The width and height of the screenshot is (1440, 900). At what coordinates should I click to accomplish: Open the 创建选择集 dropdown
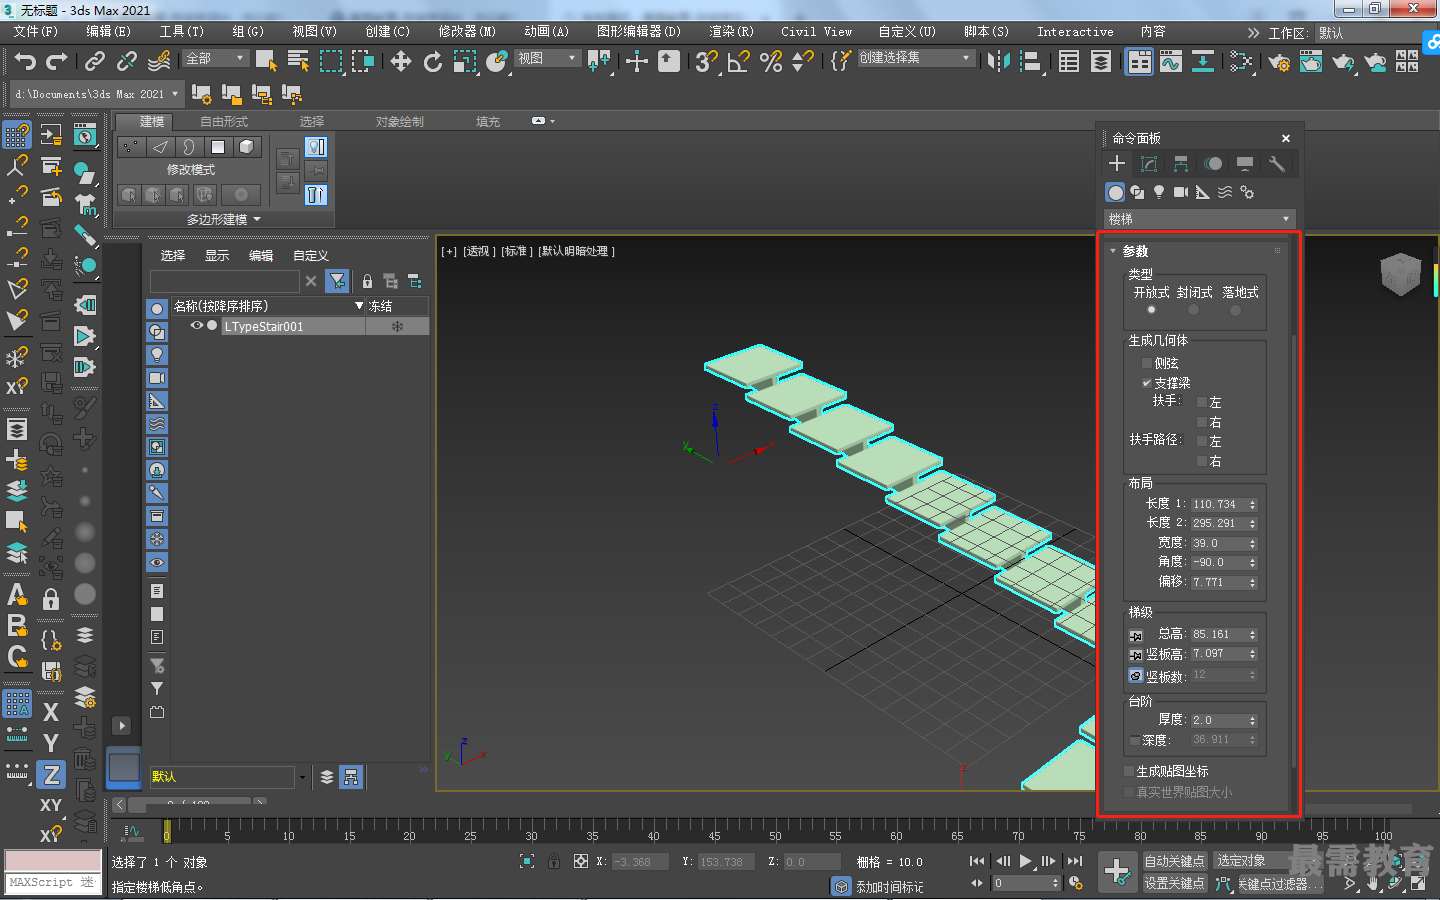coord(915,58)
